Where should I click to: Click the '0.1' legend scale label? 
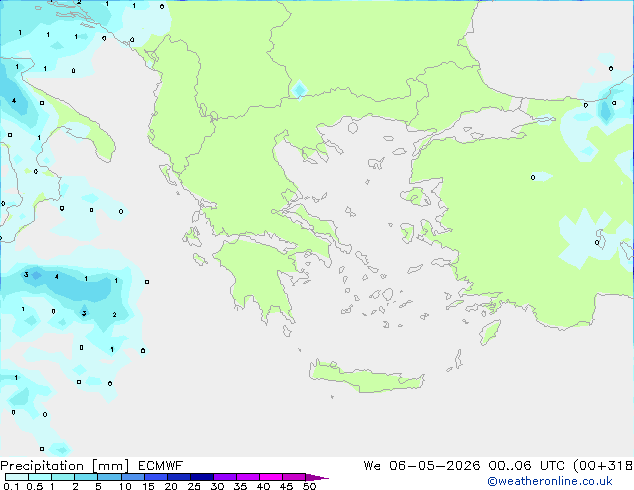click(11, 486)
